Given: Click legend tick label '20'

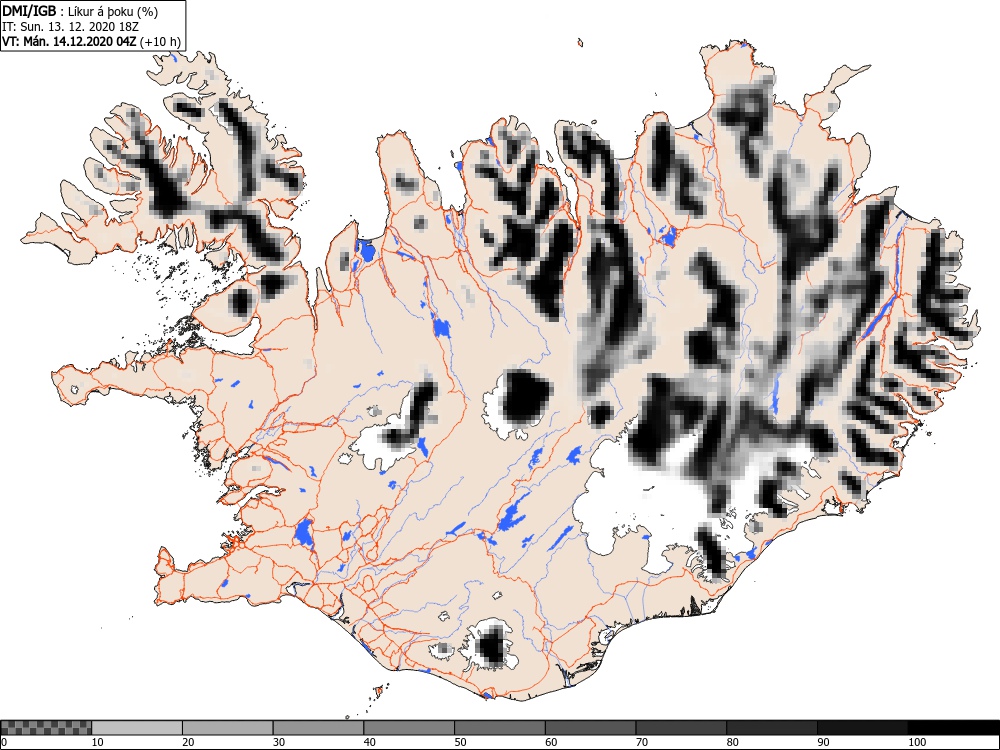Looking at the screenshot, I should click(188, 742).
